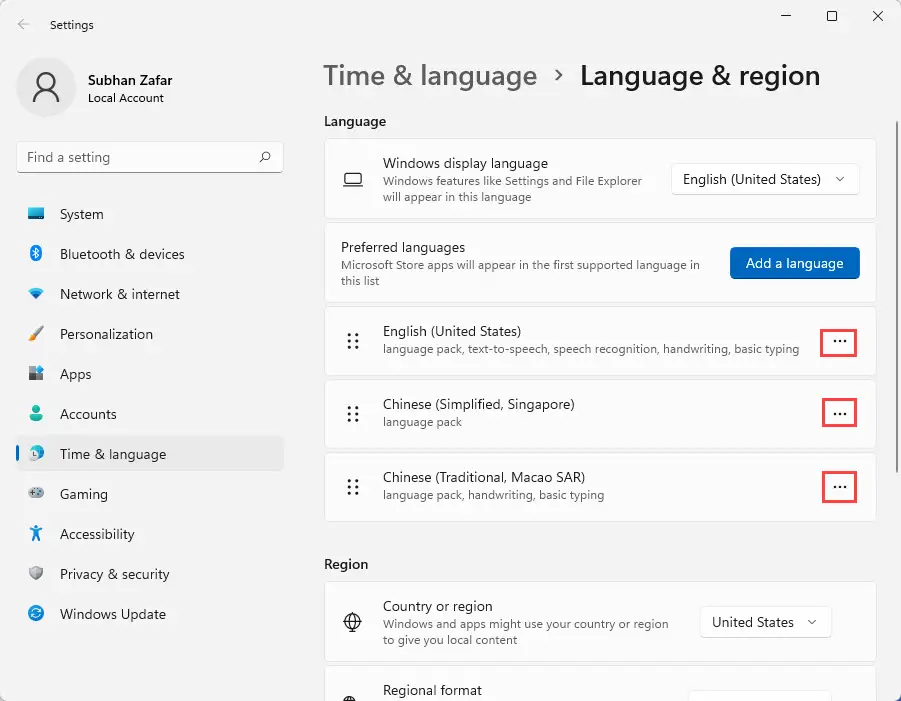Open Windows display language dropdown
Image resolution: width=901 pixels, height=701 pixels.
764,179
